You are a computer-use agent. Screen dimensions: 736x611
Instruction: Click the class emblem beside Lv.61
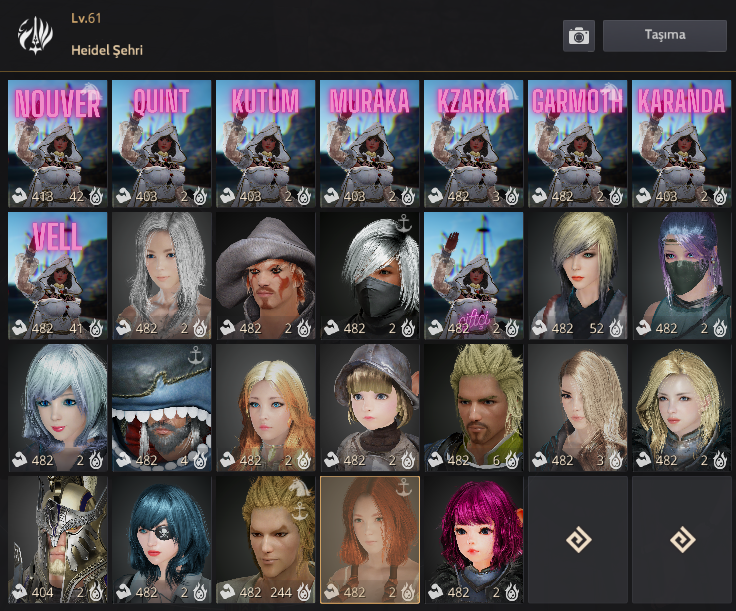pyautogui.click(x=35, y=35)
